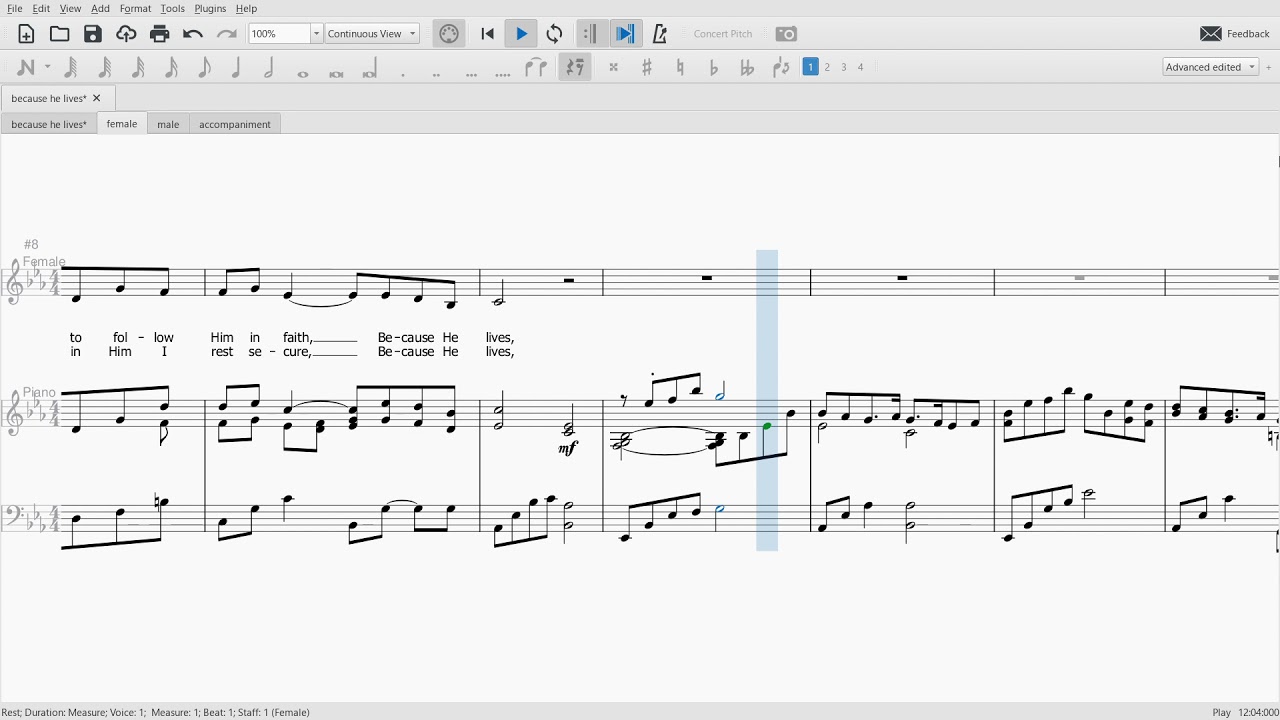Select voice 1
This screenshot has height=720, width=1280.
(x=811, y=67)
